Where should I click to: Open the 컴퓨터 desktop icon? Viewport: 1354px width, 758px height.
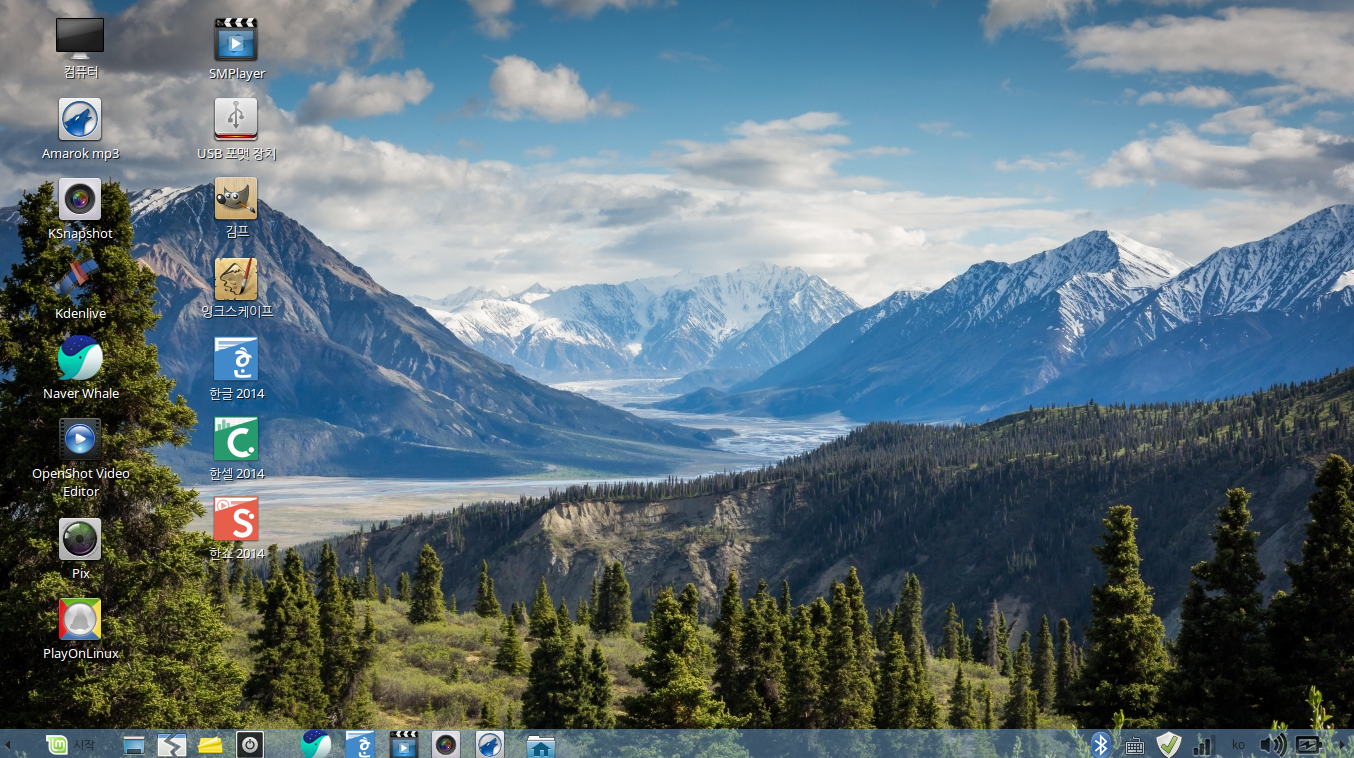(x=80, y=39)
